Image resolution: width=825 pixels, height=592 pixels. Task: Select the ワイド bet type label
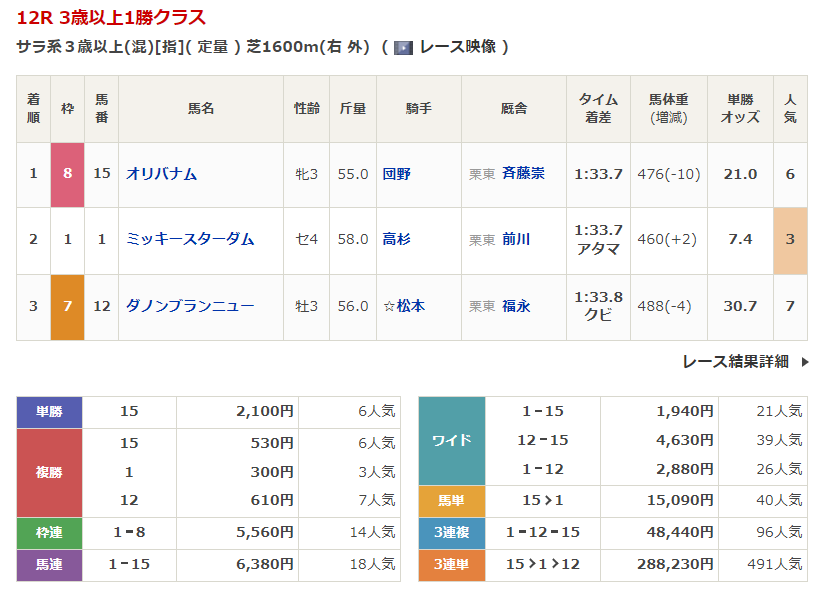(x=451, y=440)
